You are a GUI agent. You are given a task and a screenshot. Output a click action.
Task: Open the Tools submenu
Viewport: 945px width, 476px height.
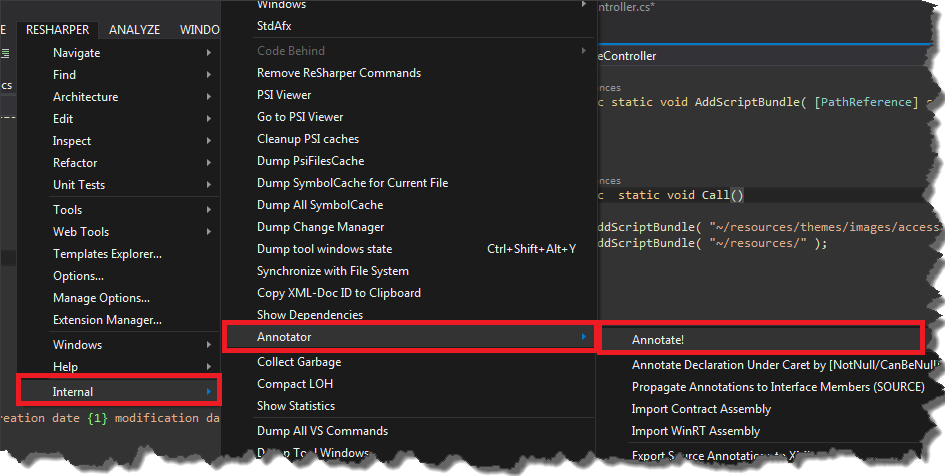(x=118, y=210)
